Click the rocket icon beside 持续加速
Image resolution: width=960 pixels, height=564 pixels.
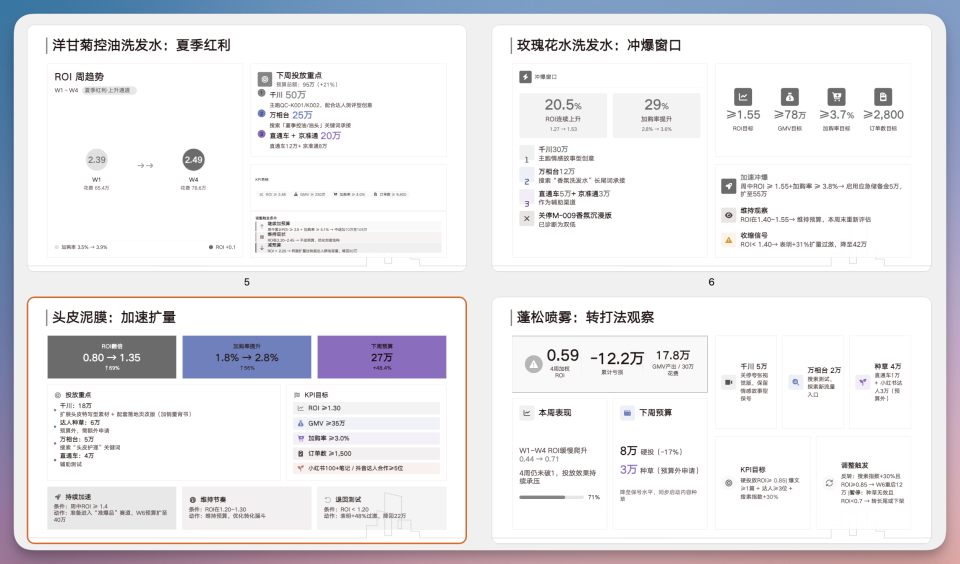(58, 497)
